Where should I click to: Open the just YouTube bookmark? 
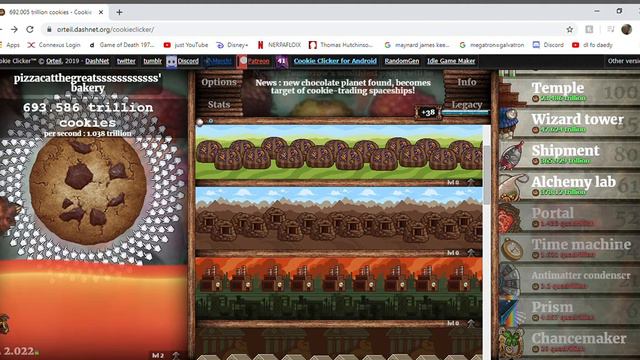pos(186,45)
